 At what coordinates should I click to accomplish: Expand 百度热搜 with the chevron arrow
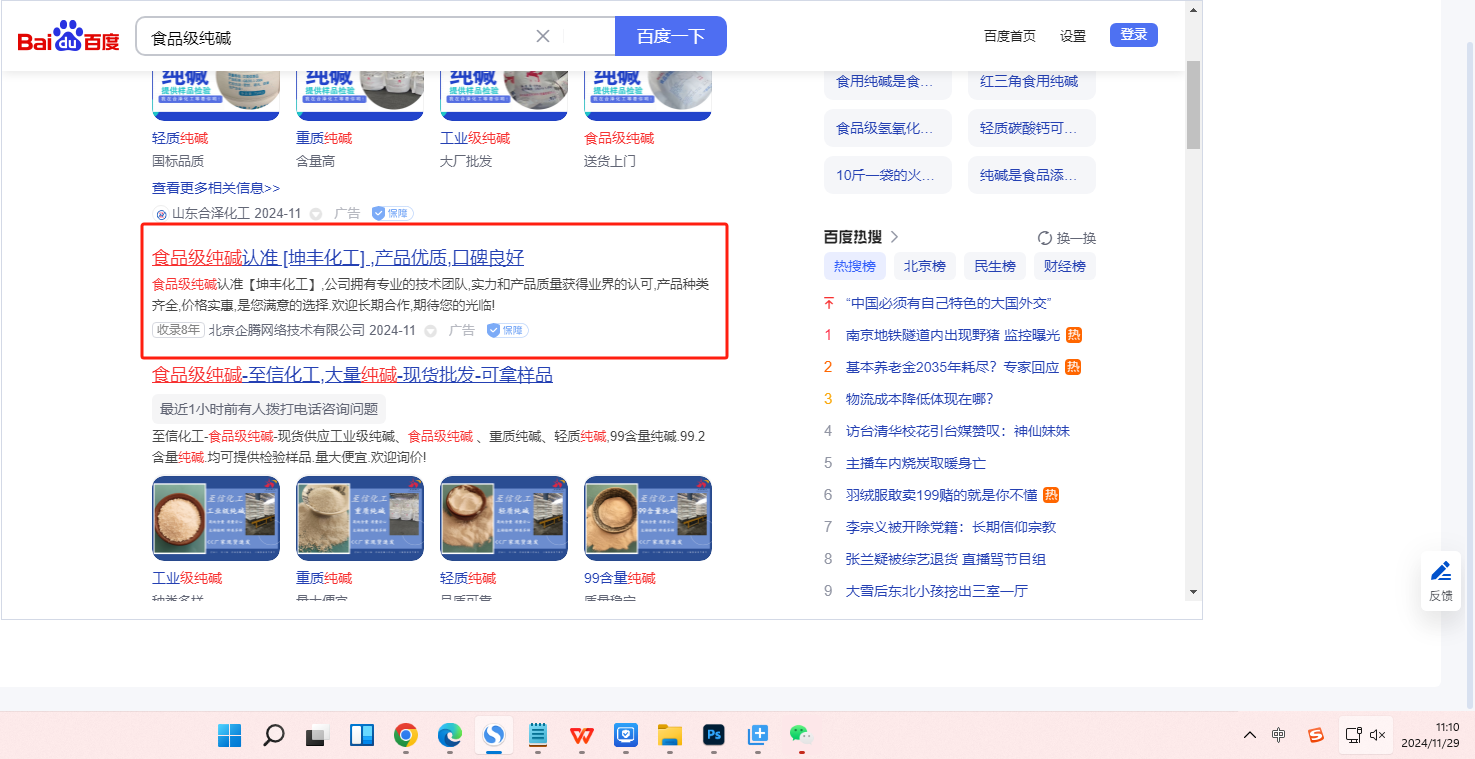click(894, 237)
